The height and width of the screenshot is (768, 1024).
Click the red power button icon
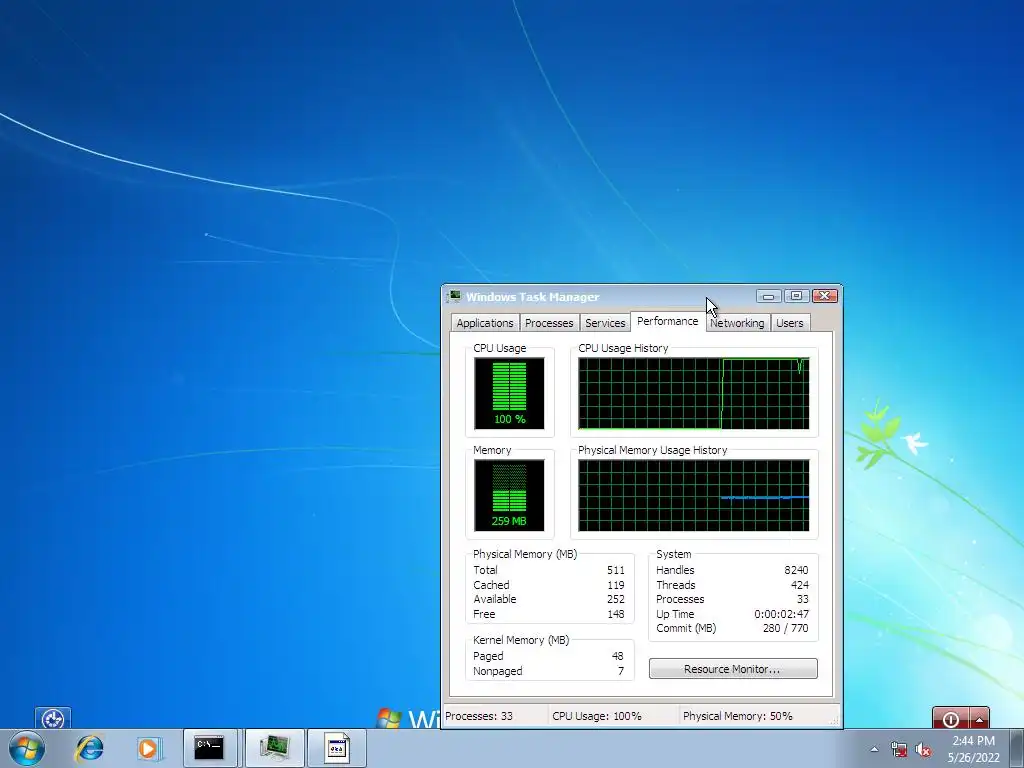pyautogui.click(x=951, y=719)
